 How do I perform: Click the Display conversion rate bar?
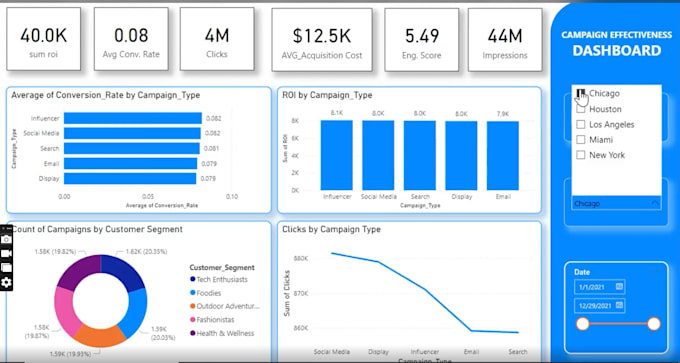pos(130,178)
